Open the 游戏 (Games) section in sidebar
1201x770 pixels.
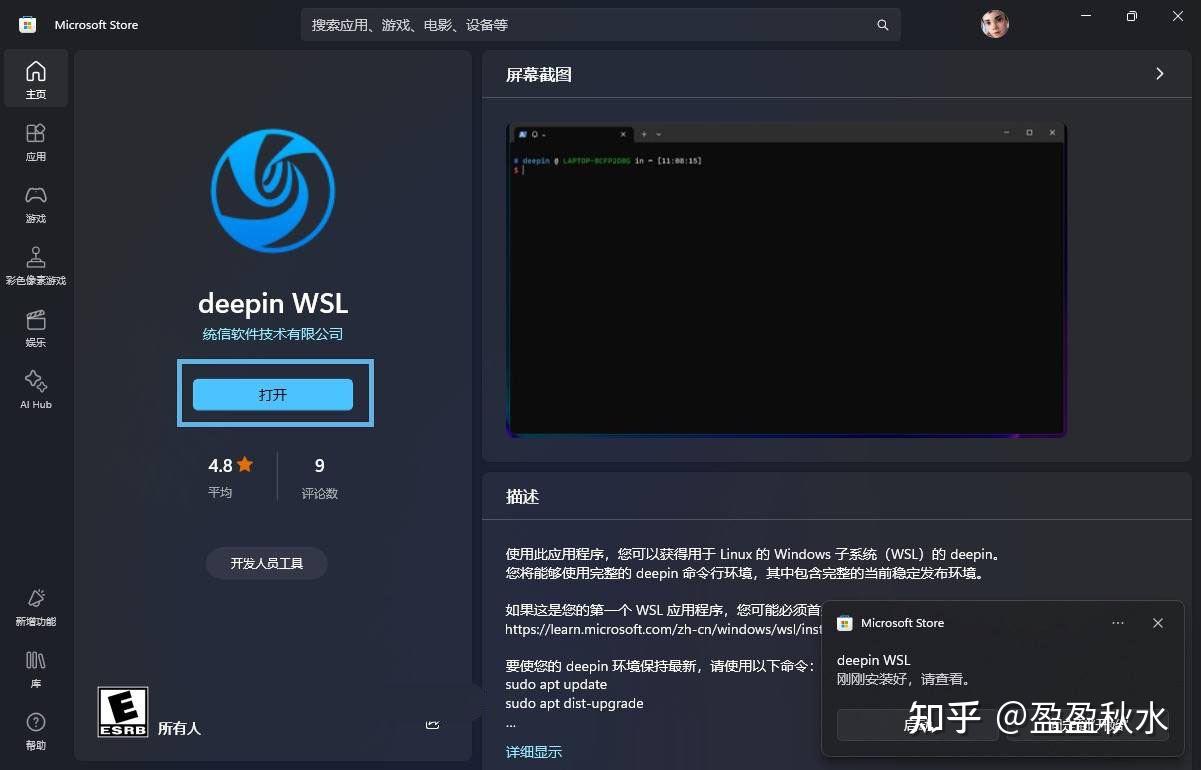(x=36, y=202)
